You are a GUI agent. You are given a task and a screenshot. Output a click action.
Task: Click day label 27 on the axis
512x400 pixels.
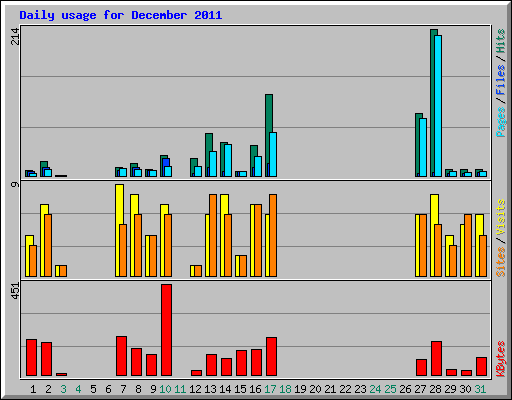(x=420, y=389)
